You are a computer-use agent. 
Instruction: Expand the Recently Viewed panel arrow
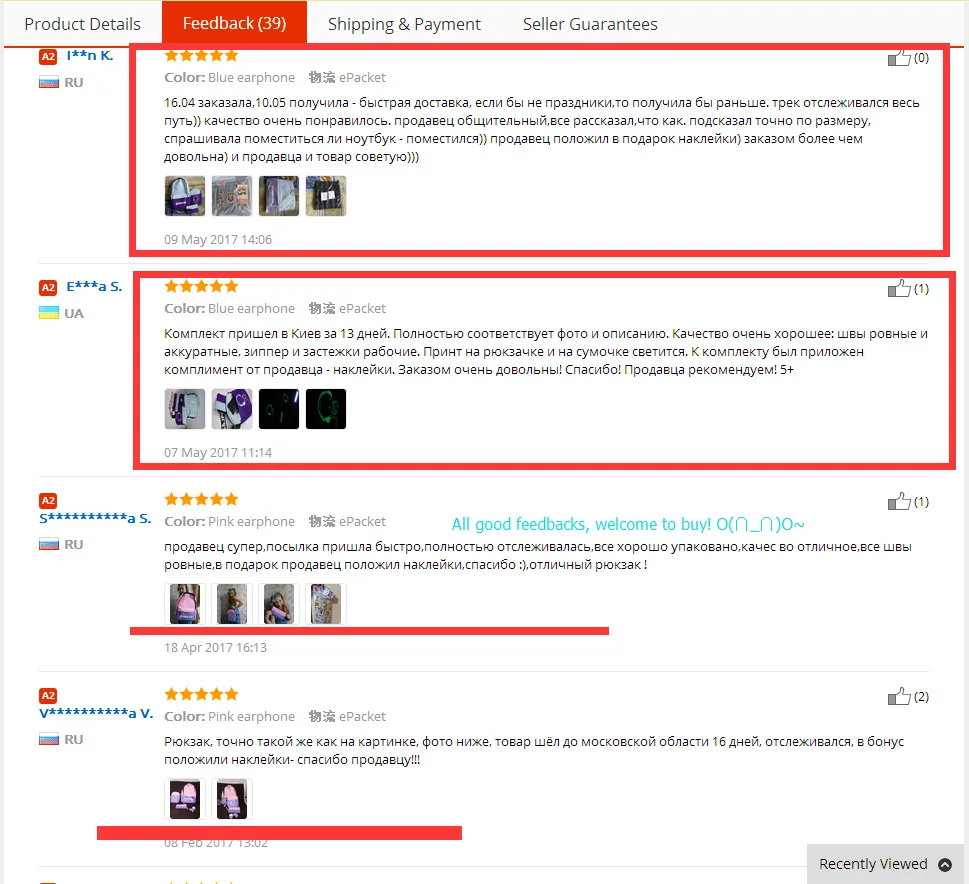[944, 864]
